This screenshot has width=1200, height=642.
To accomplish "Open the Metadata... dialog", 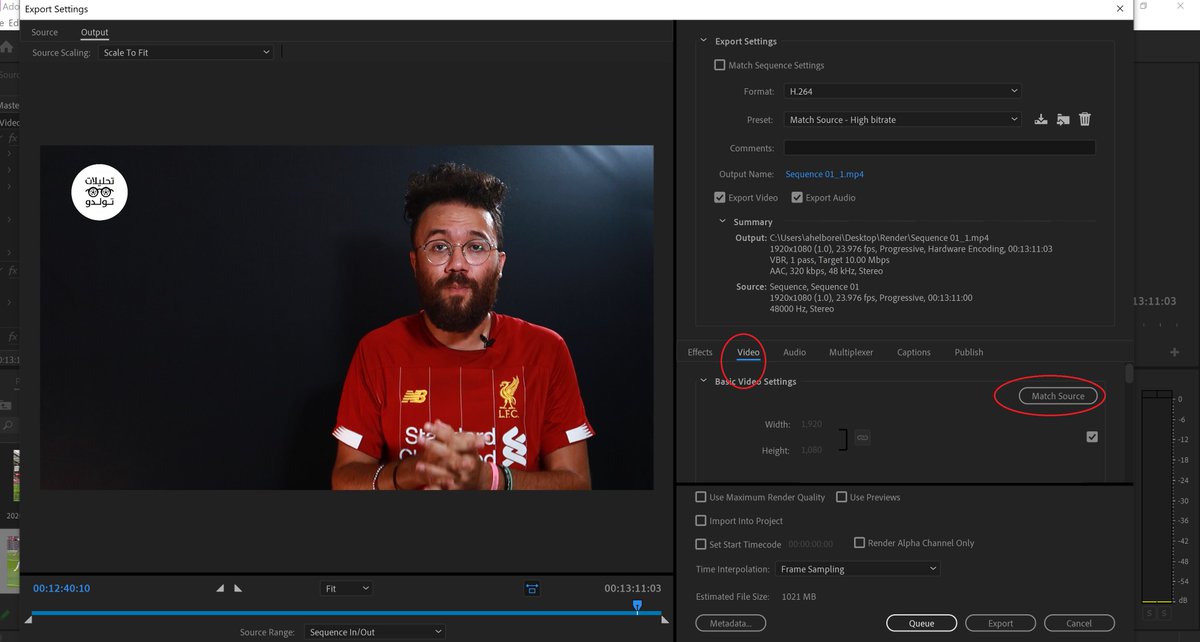I will point(731,623).
